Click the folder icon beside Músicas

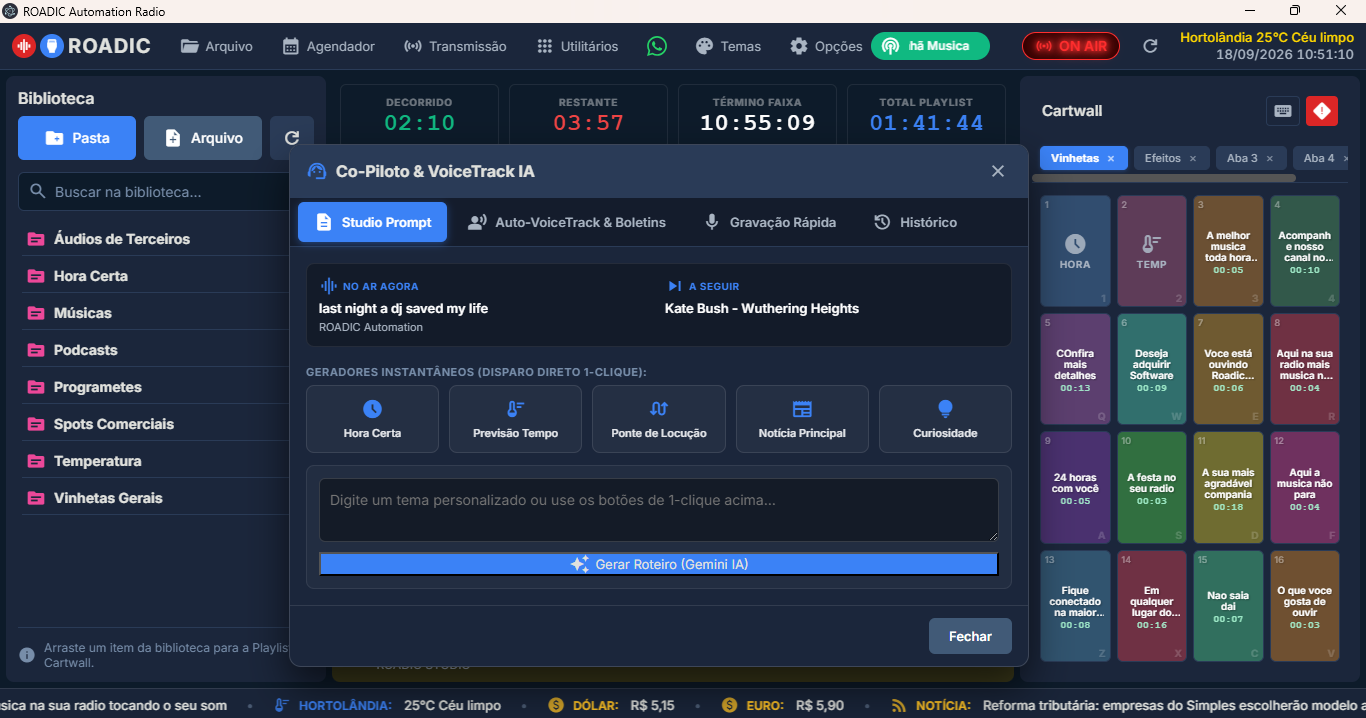(x=36, y=313)
